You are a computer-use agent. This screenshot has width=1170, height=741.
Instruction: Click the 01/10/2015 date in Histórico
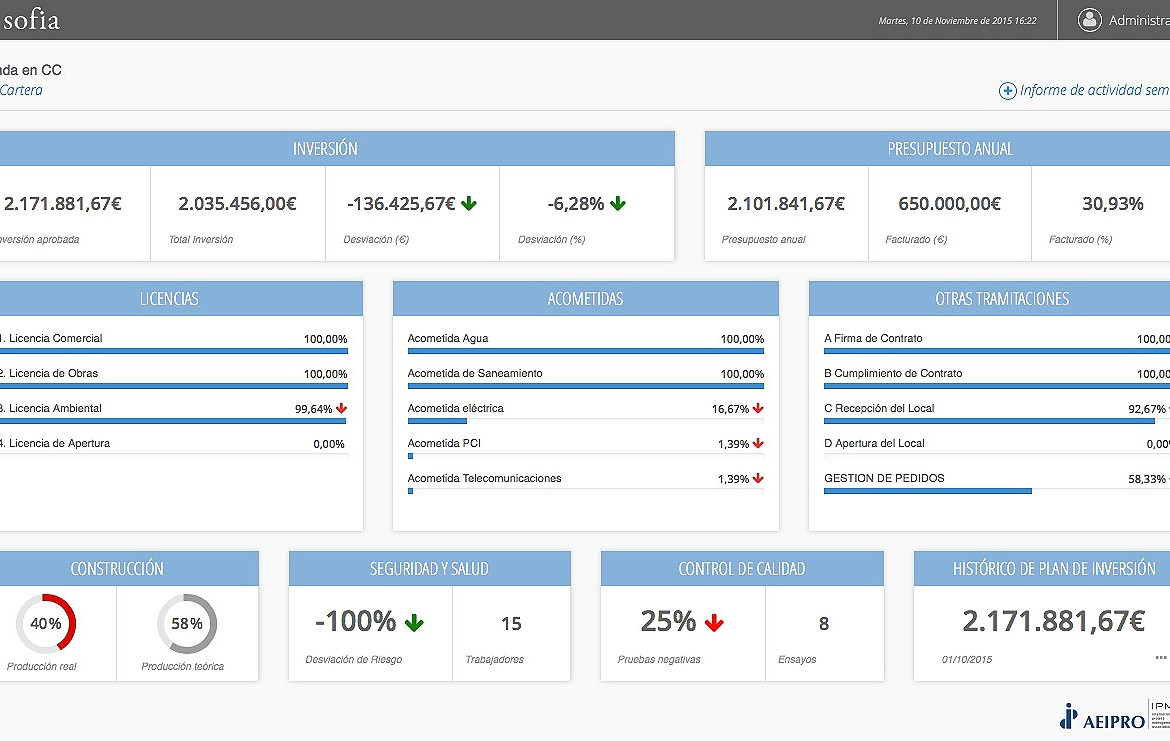click(x=967, y=660)
